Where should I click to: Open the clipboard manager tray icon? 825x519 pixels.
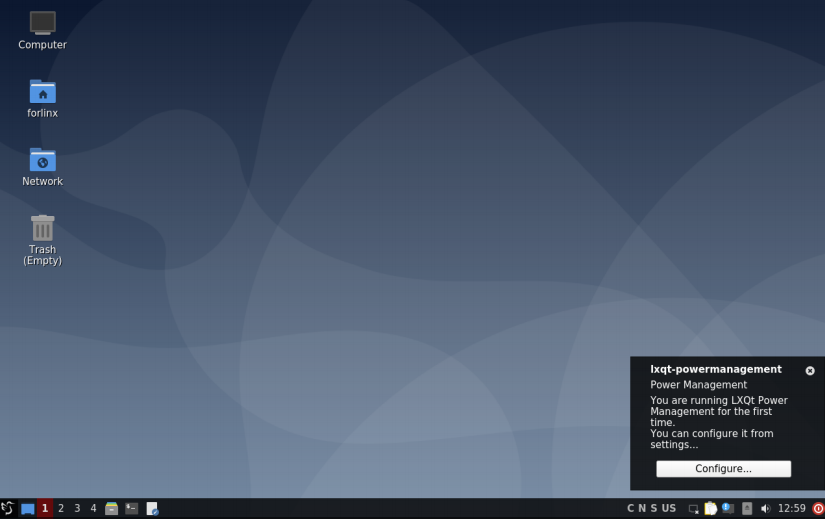[x=711, y=508]
